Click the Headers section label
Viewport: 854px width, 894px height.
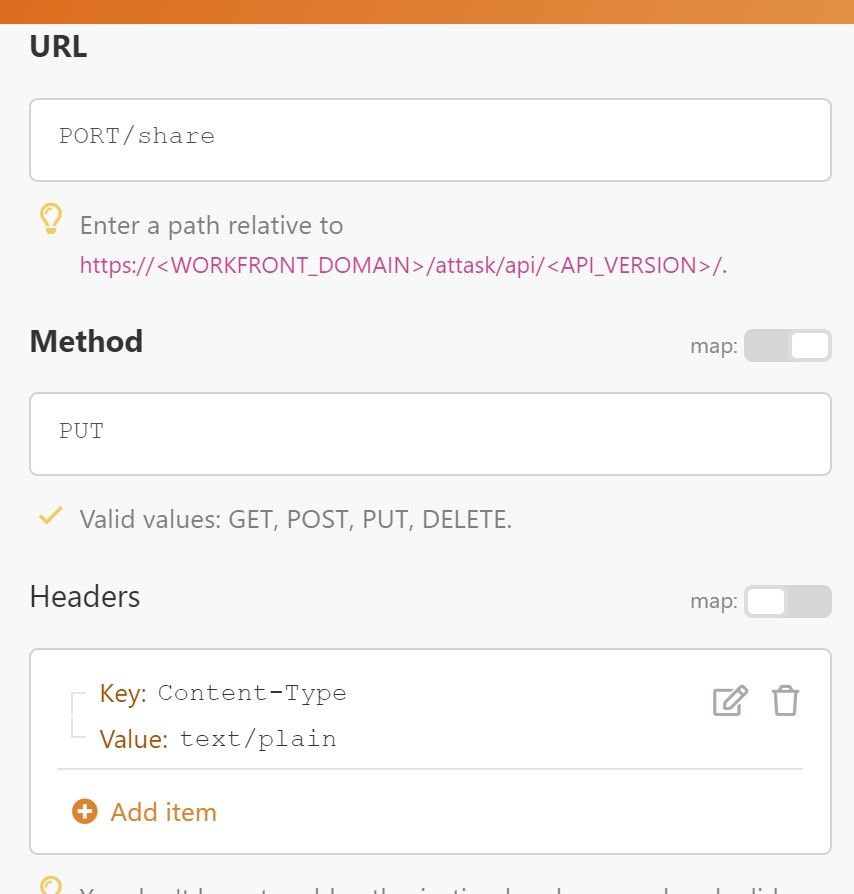pos(85,596)
